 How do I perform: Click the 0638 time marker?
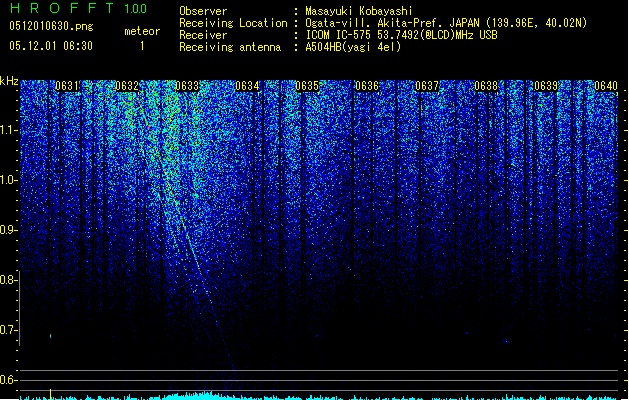pos(486,86)
